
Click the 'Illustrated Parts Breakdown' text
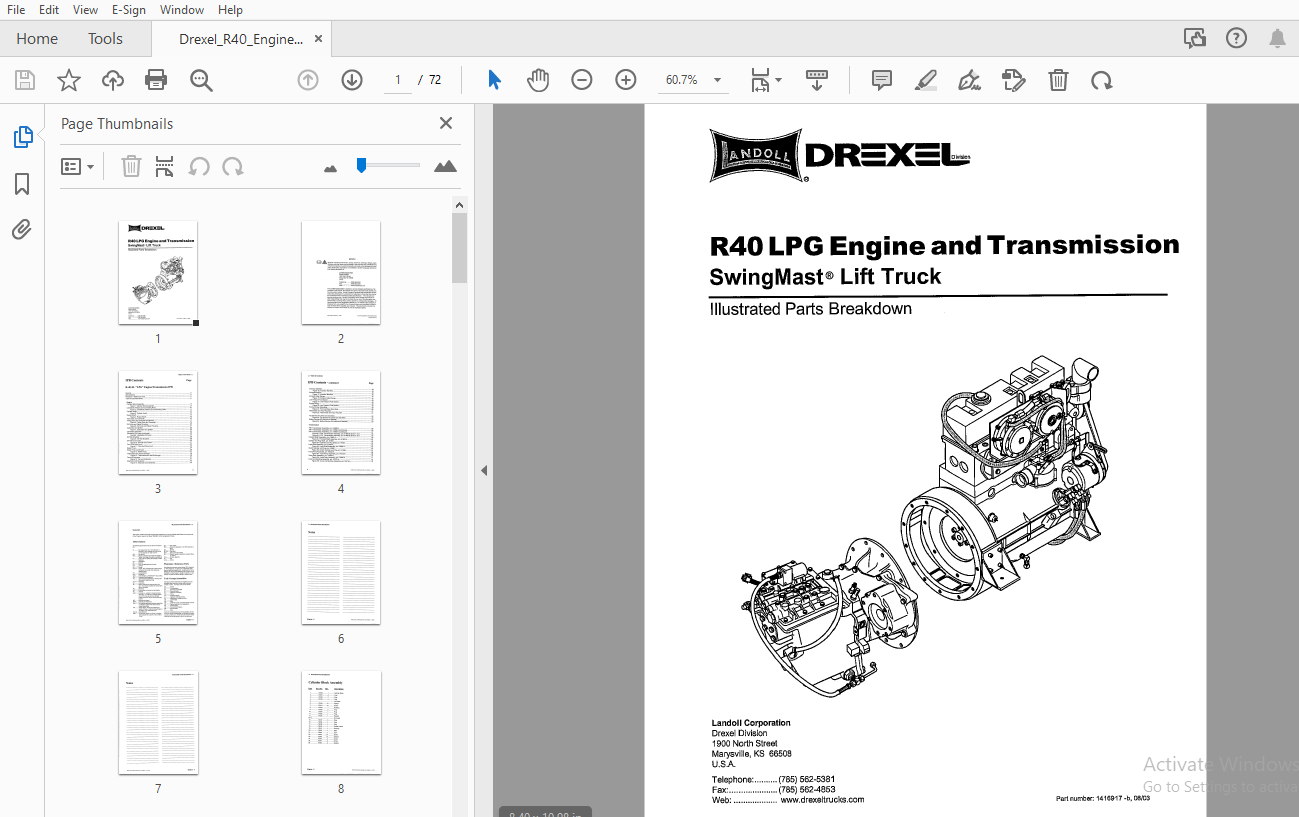[x=810, y=309]
